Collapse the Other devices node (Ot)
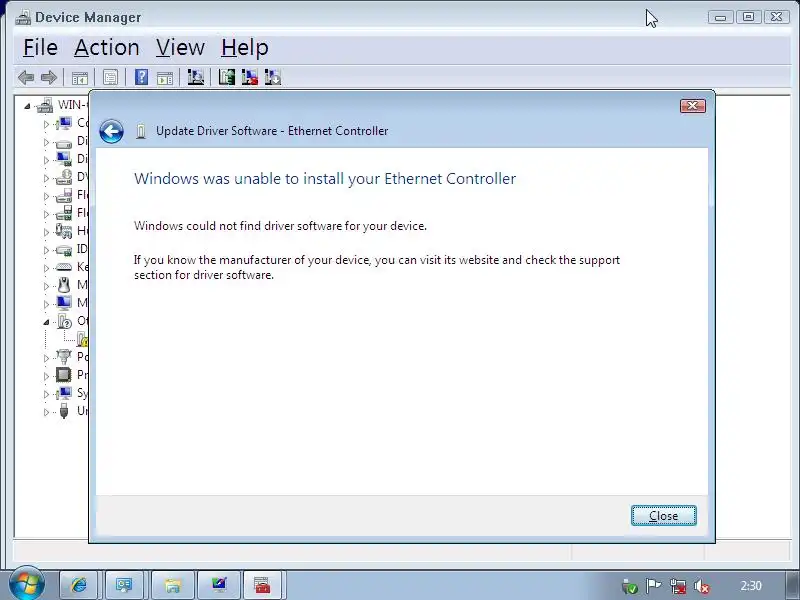Viewport: 800px width, 600px height. 46,322
